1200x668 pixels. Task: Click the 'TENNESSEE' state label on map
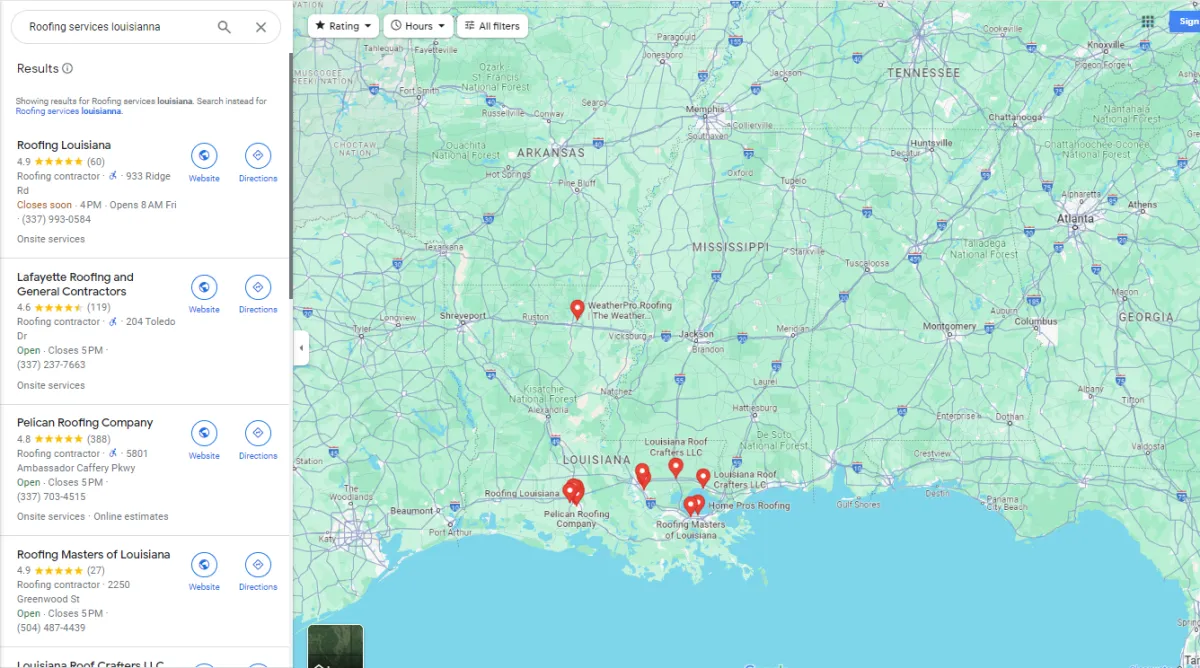coord(923,73)
